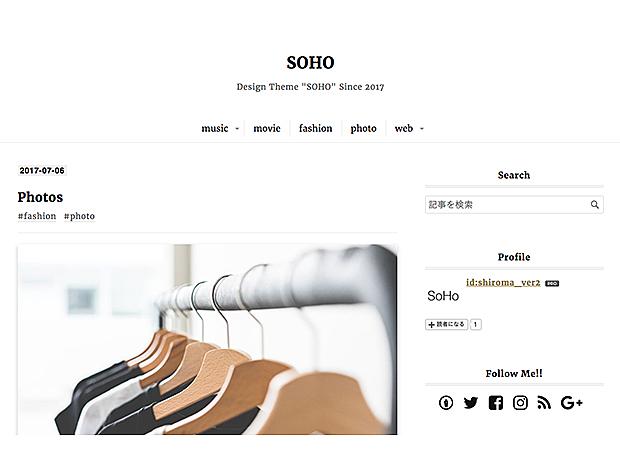Click the 読者になる subscribe button
Screen dimensions: 620x460
click(x=447, y=324)
